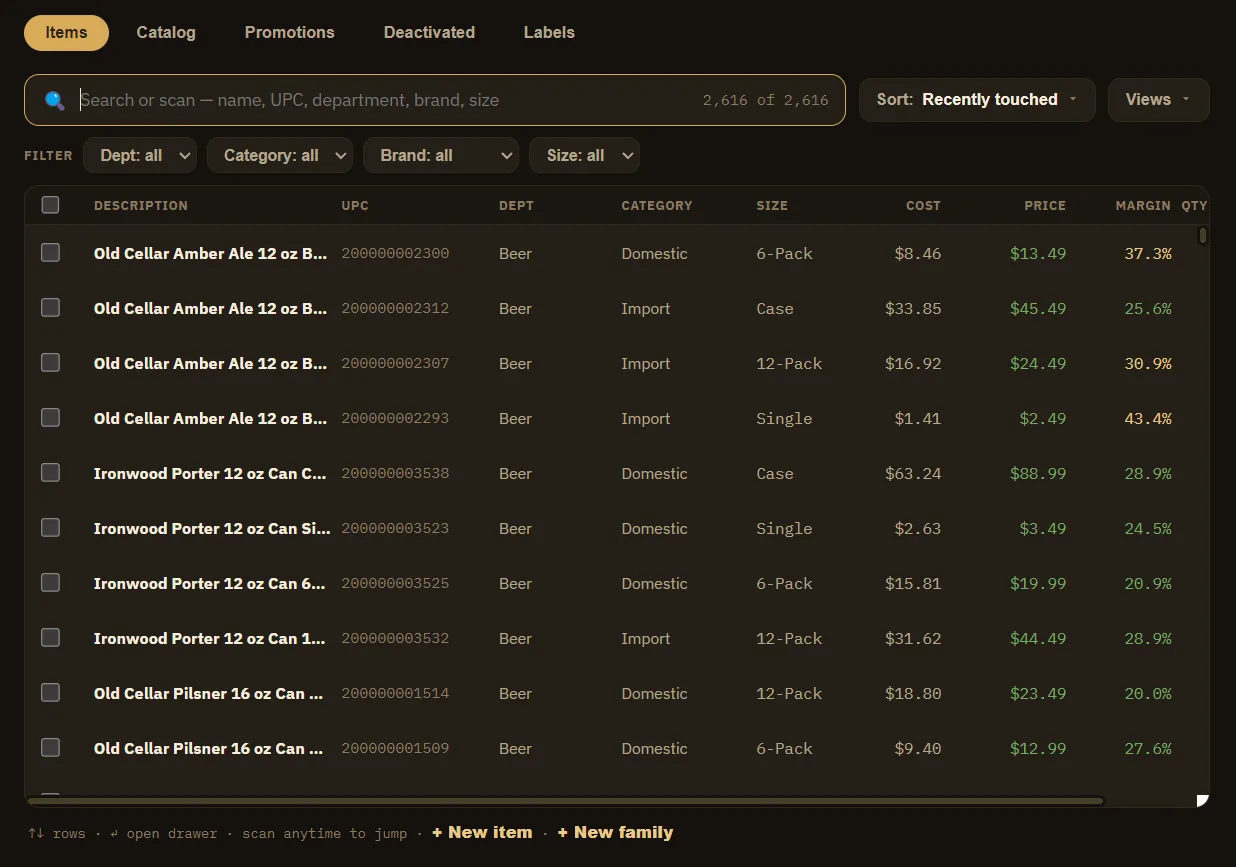
Task: Open the Size: all filter
Action: [584, 155]
